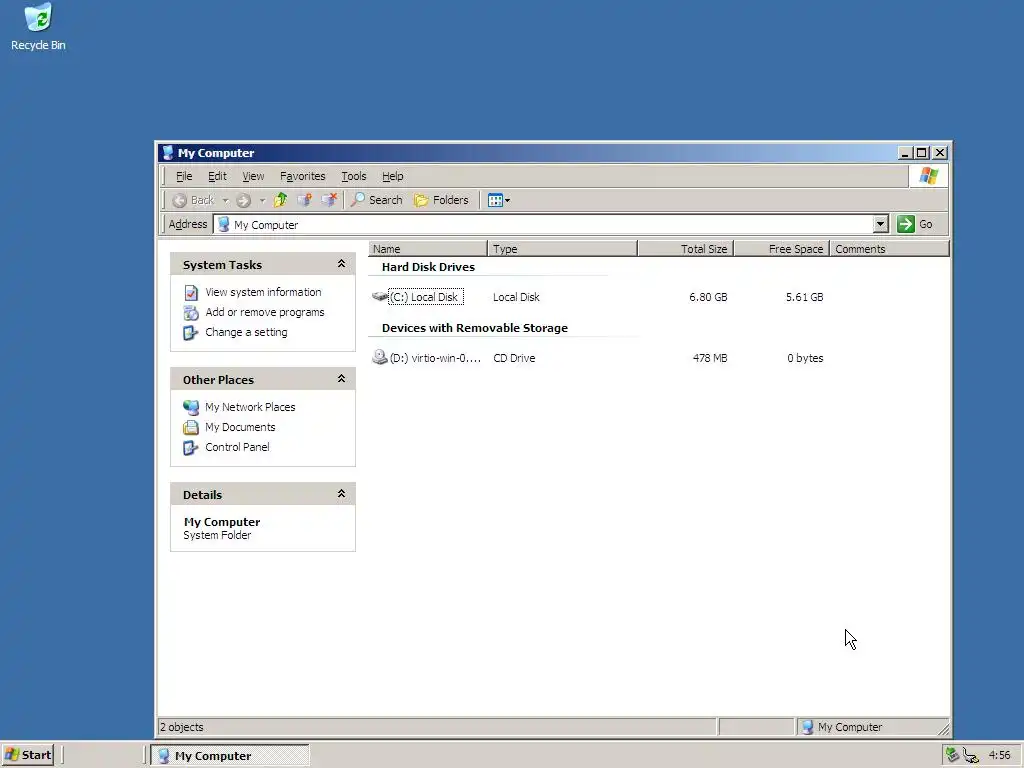This screenshot has width=1024, height=768.
Task: Click Devices with Removable Storage heading
Action: click(x=475, y=328)
